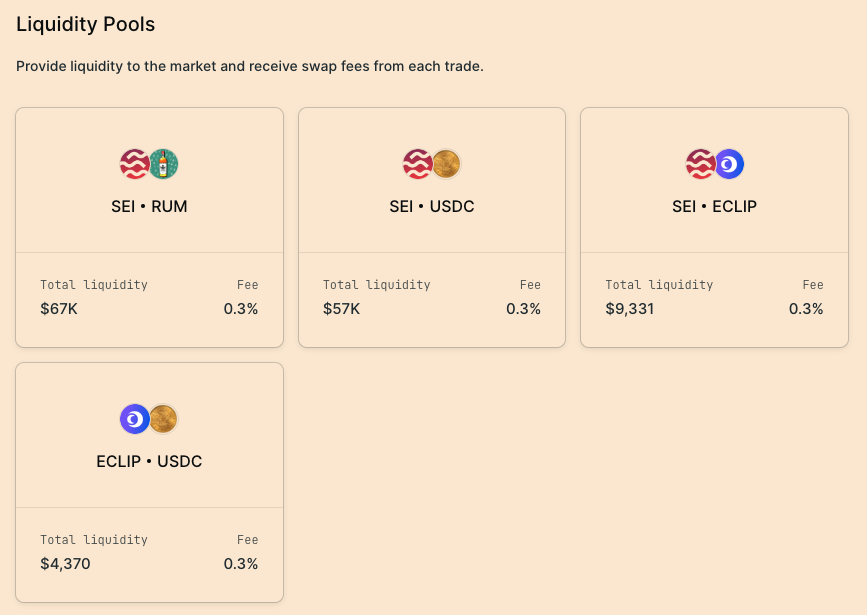Click SEI token icon in SEI • RUM pool

(x=134, y=164)
